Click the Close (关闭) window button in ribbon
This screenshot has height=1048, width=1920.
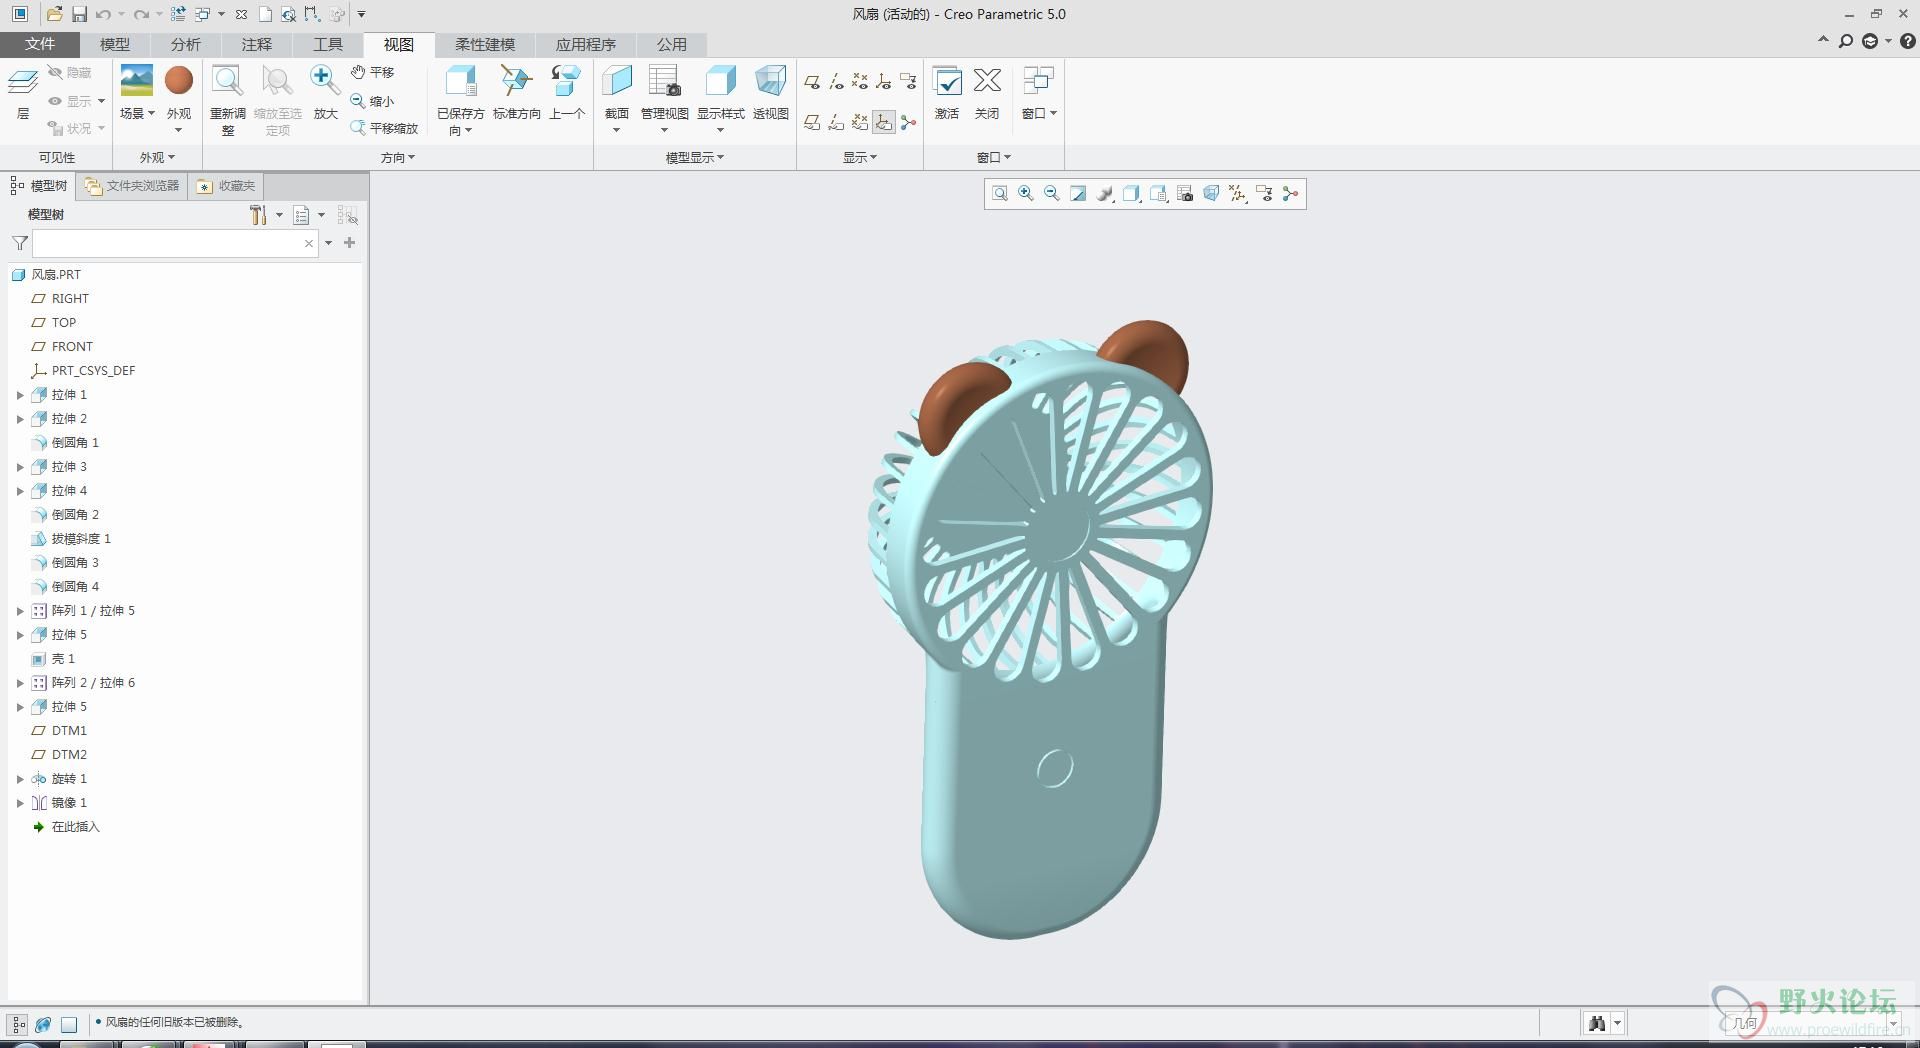[x=987, y=93]
